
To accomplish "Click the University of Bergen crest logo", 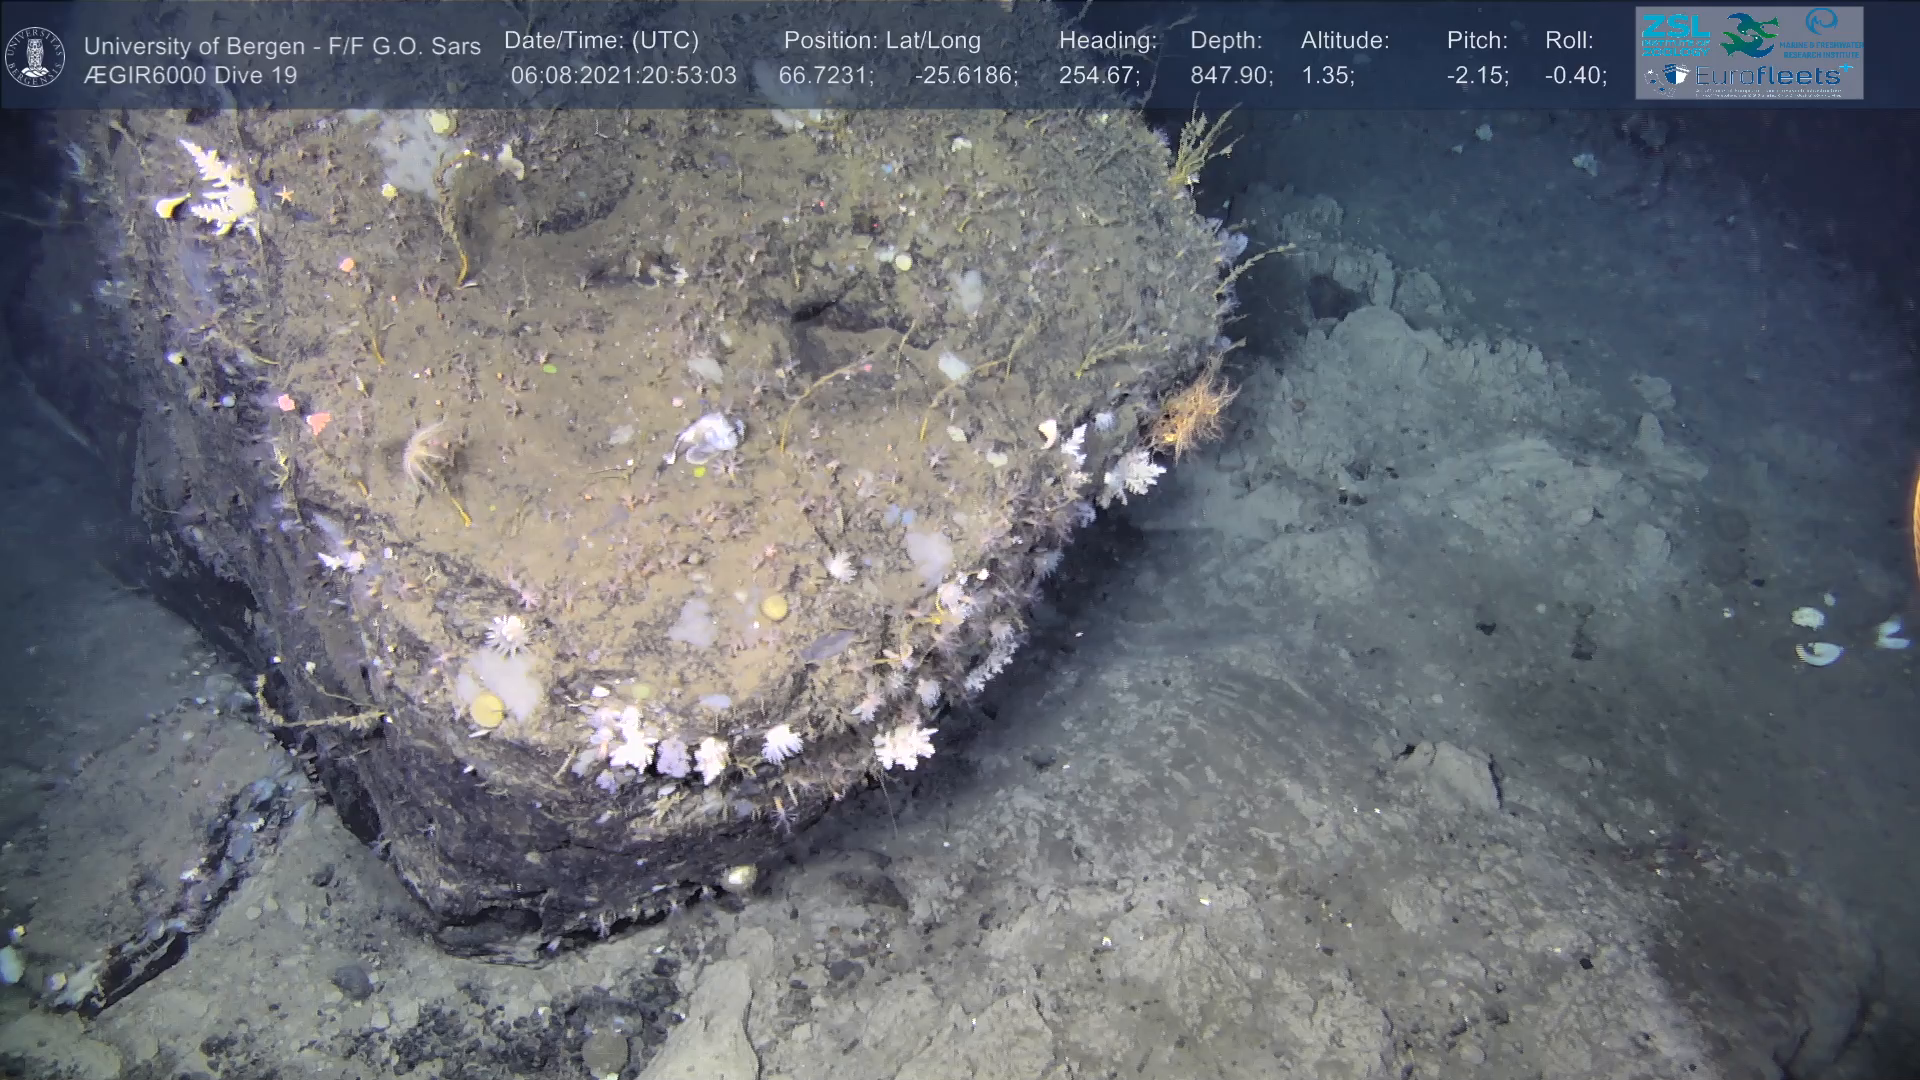I will (x=35, y=57).
